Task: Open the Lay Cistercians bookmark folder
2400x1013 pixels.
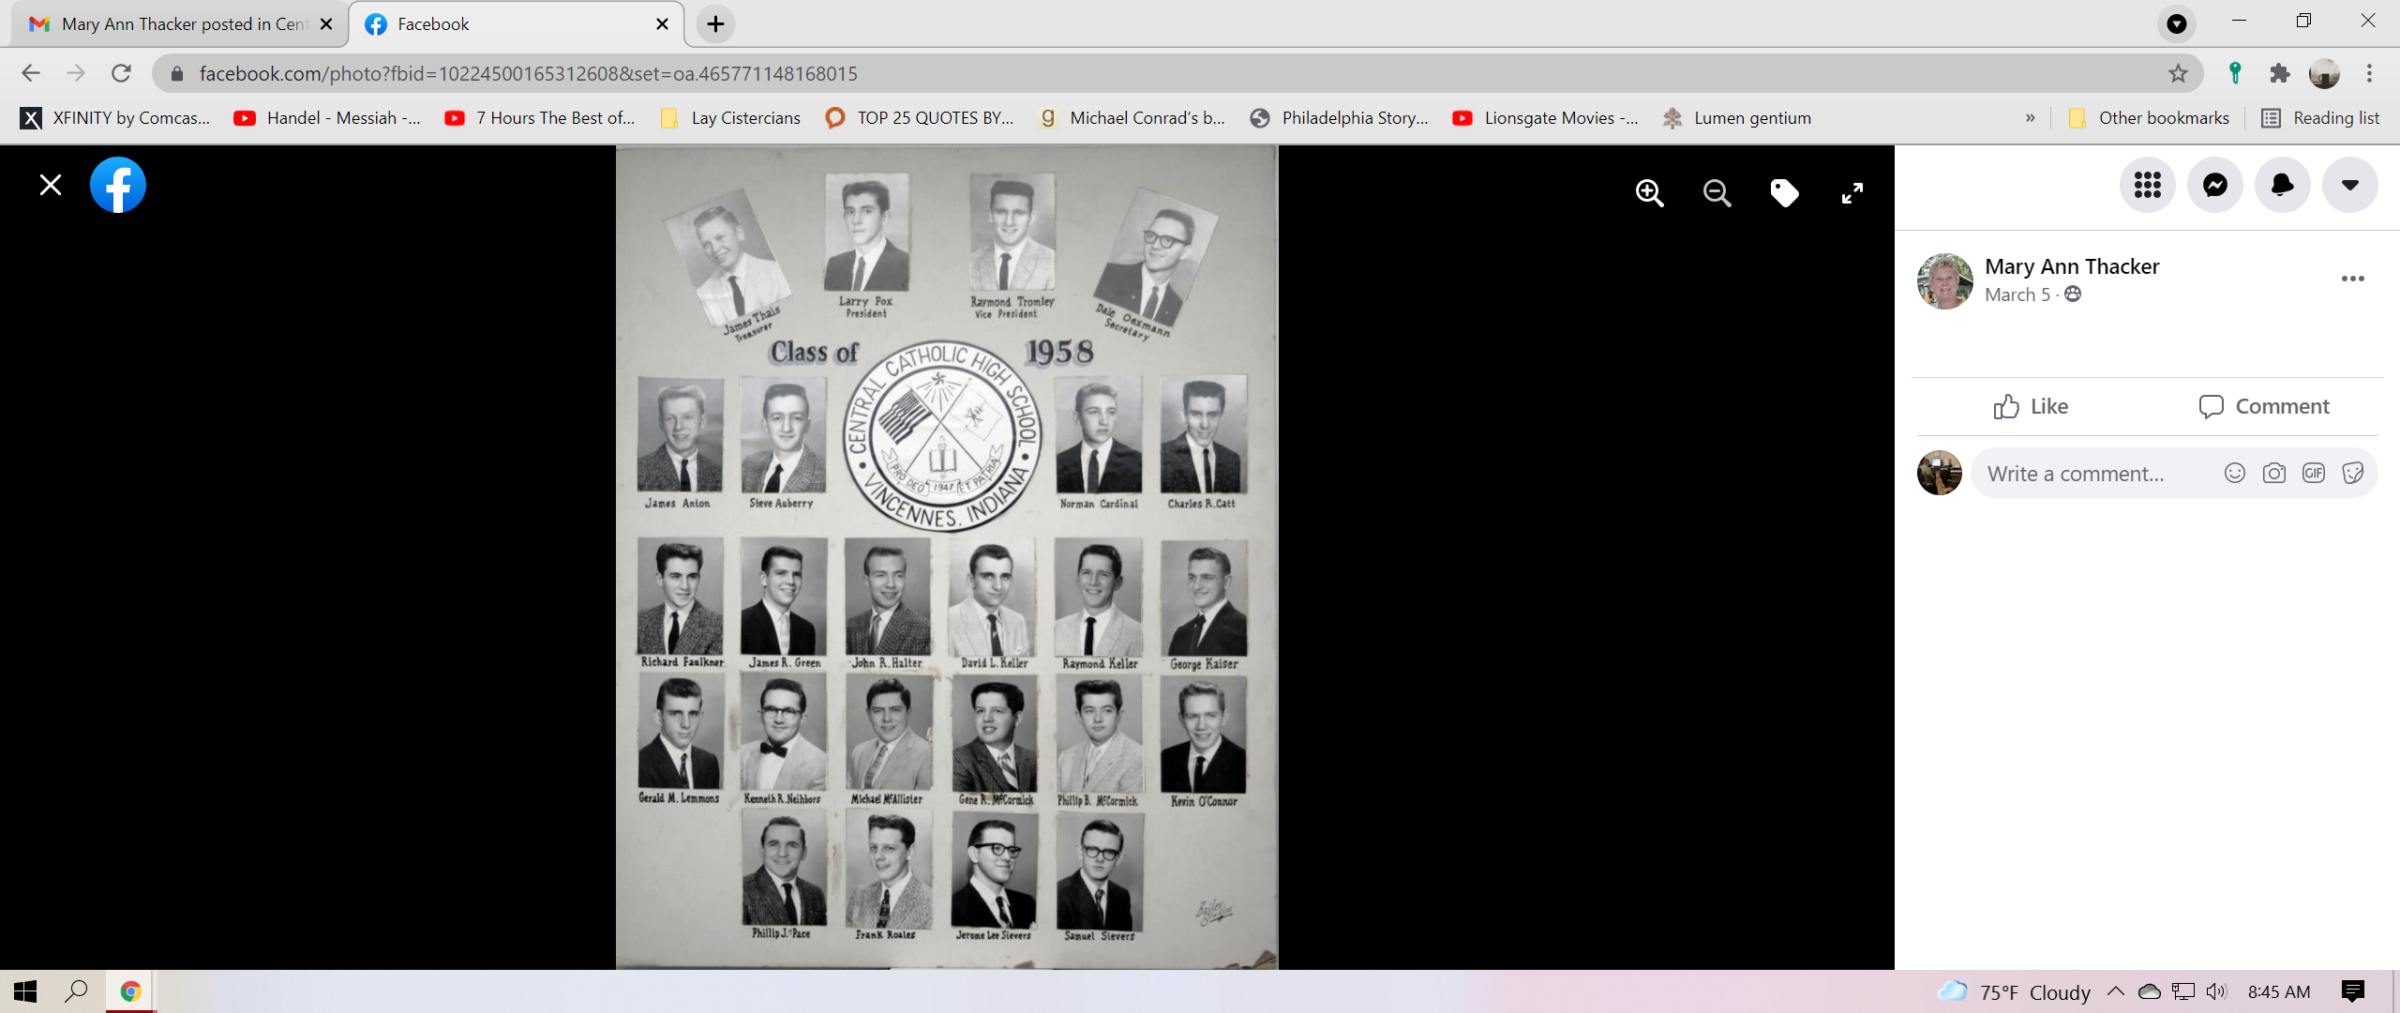Action: point(731,118)
